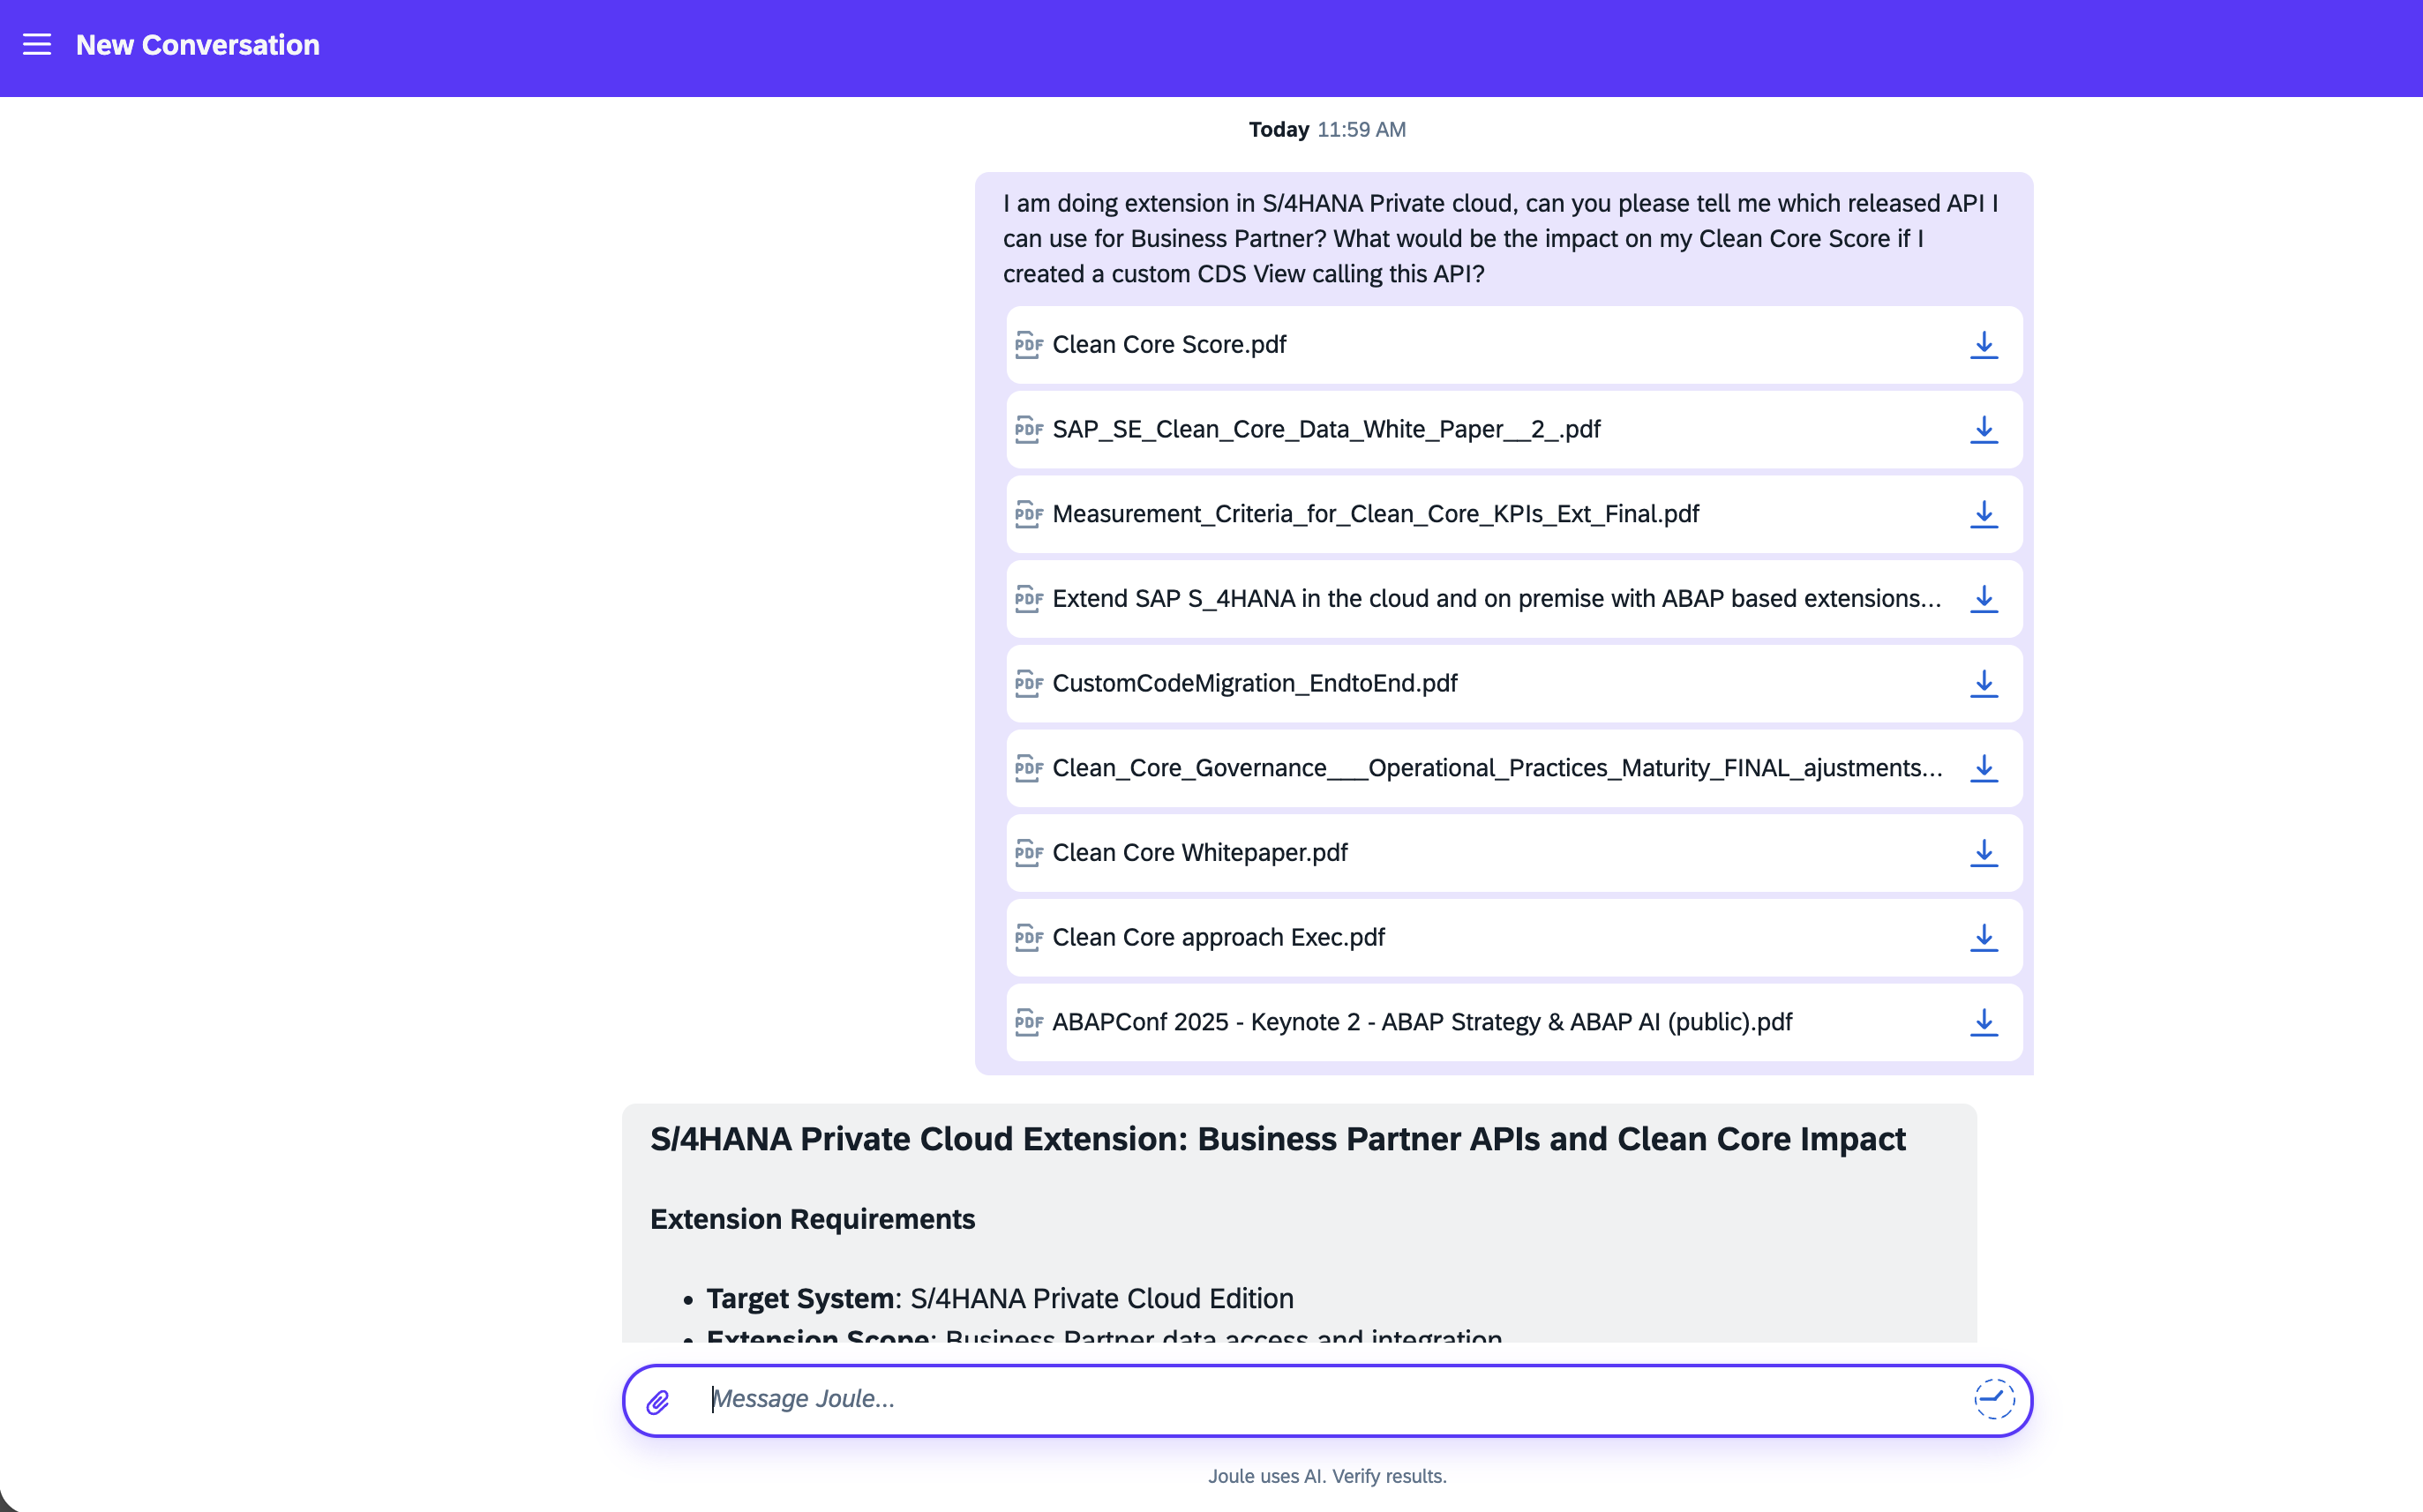Open CustomCodeMigration_EndtoEnd.pdf attachment
This screenshot has height=1512, width=2423.
click(1254, 684)
